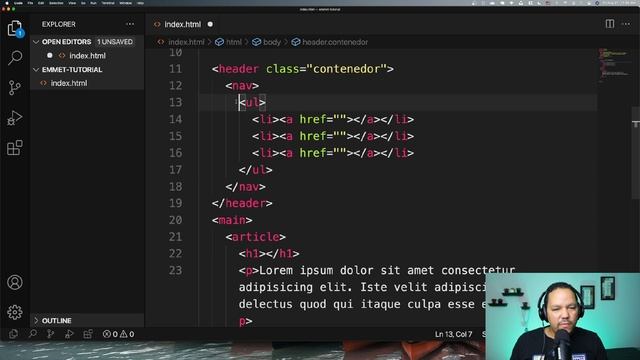Click the <article> tag on line 21

[x=256, y=237]
